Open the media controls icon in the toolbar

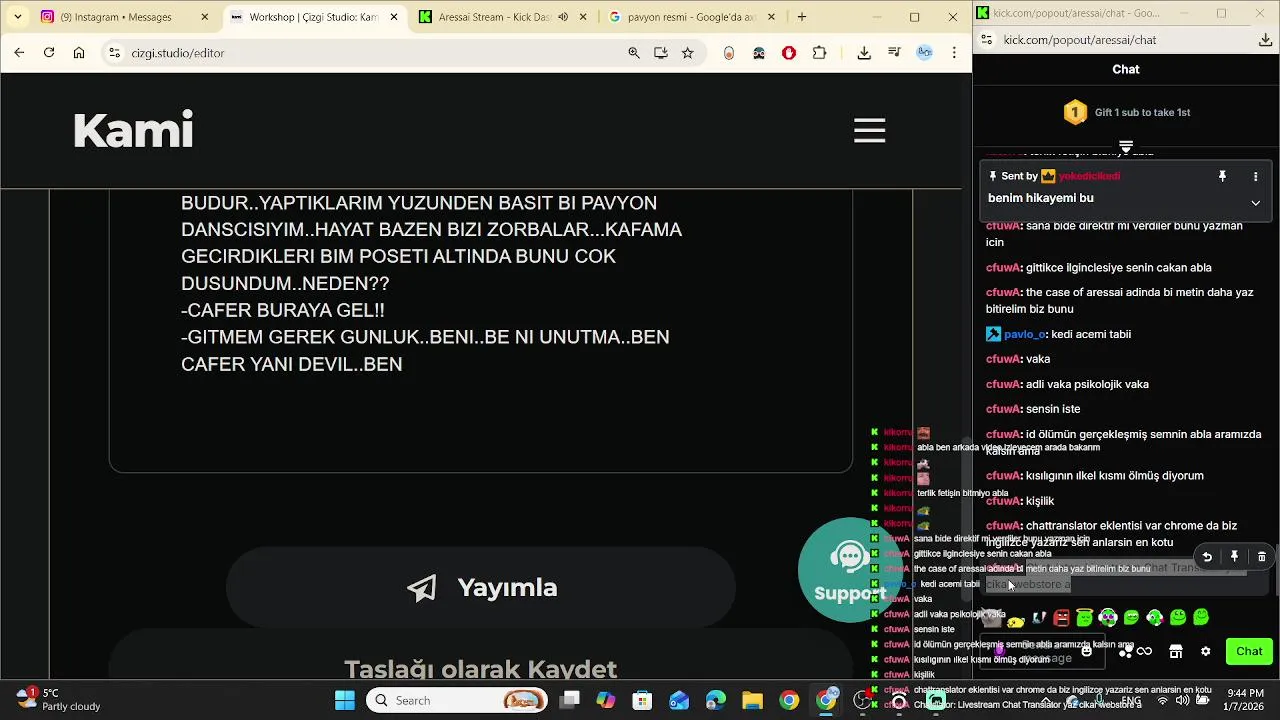[894, 53]
